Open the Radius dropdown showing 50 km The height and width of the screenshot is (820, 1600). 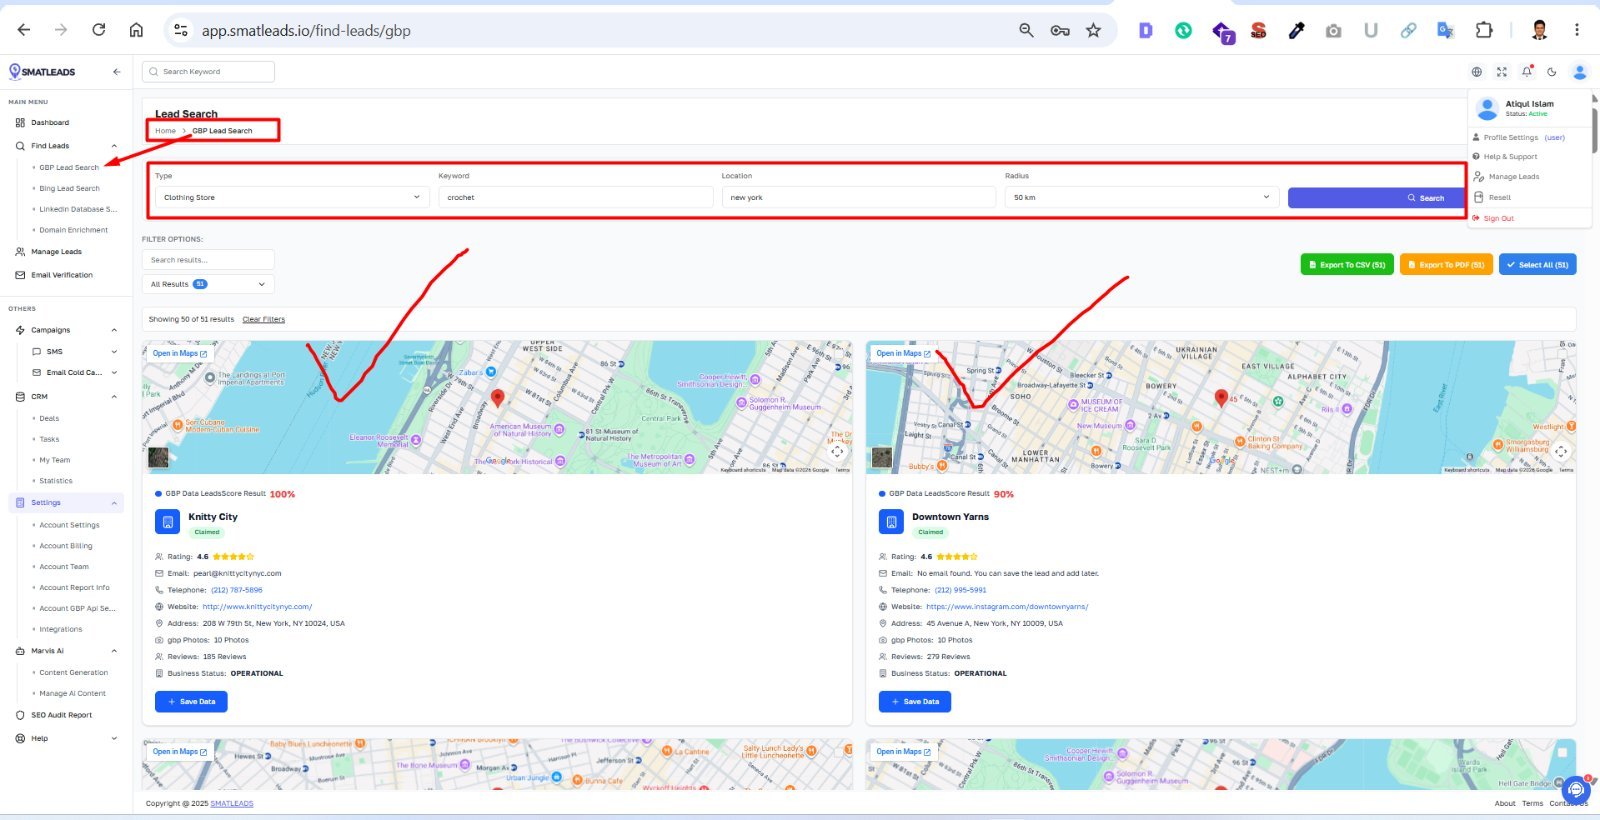(1142, 198)
